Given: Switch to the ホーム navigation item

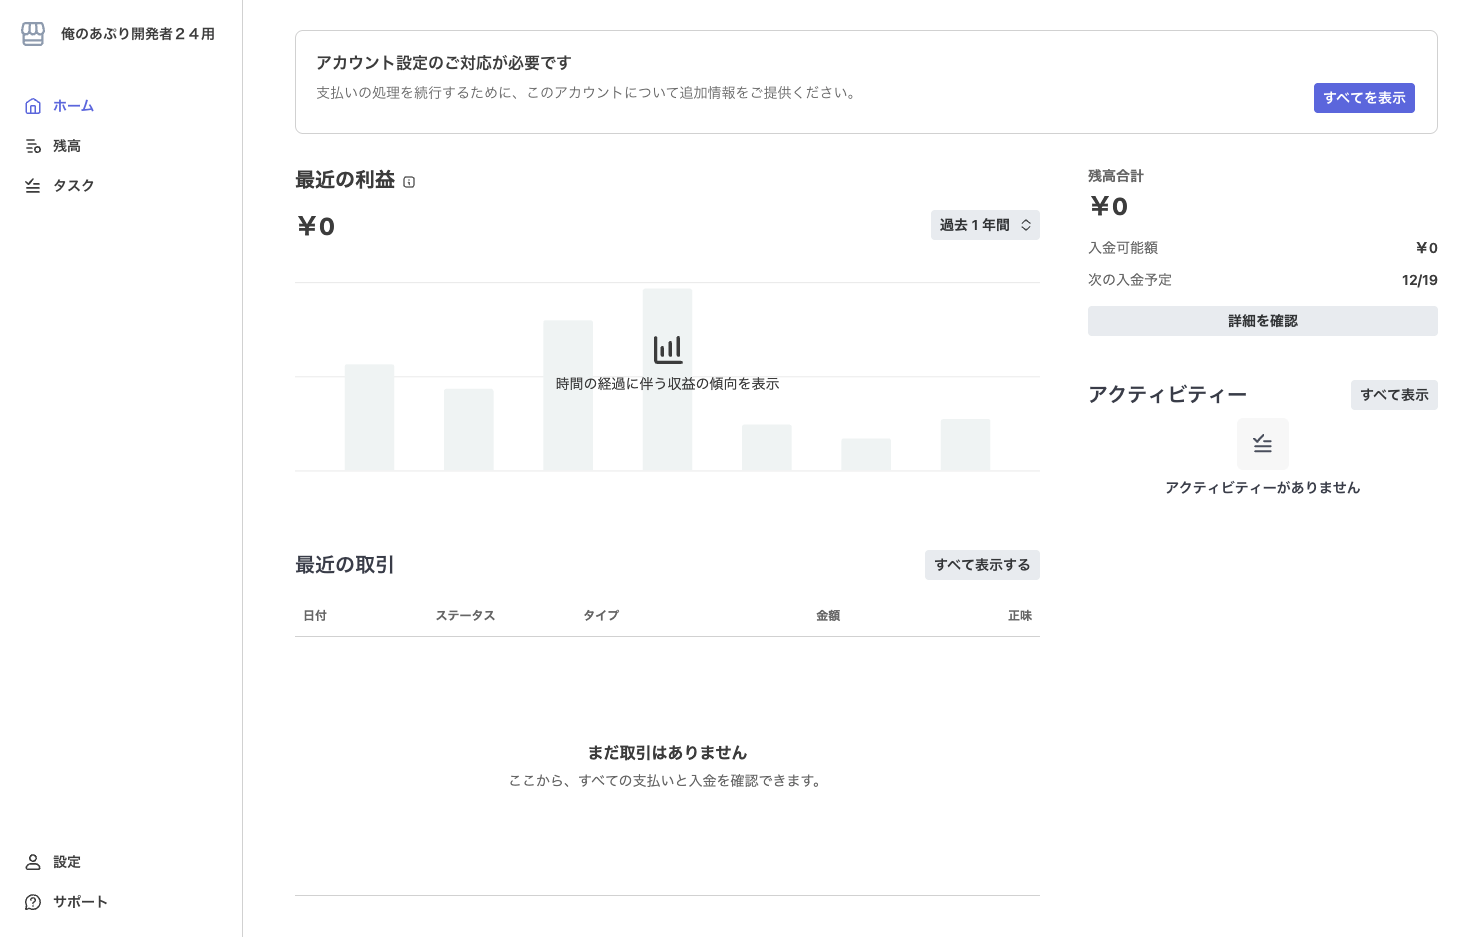Looking at the screenshot, I should point(72,105).
